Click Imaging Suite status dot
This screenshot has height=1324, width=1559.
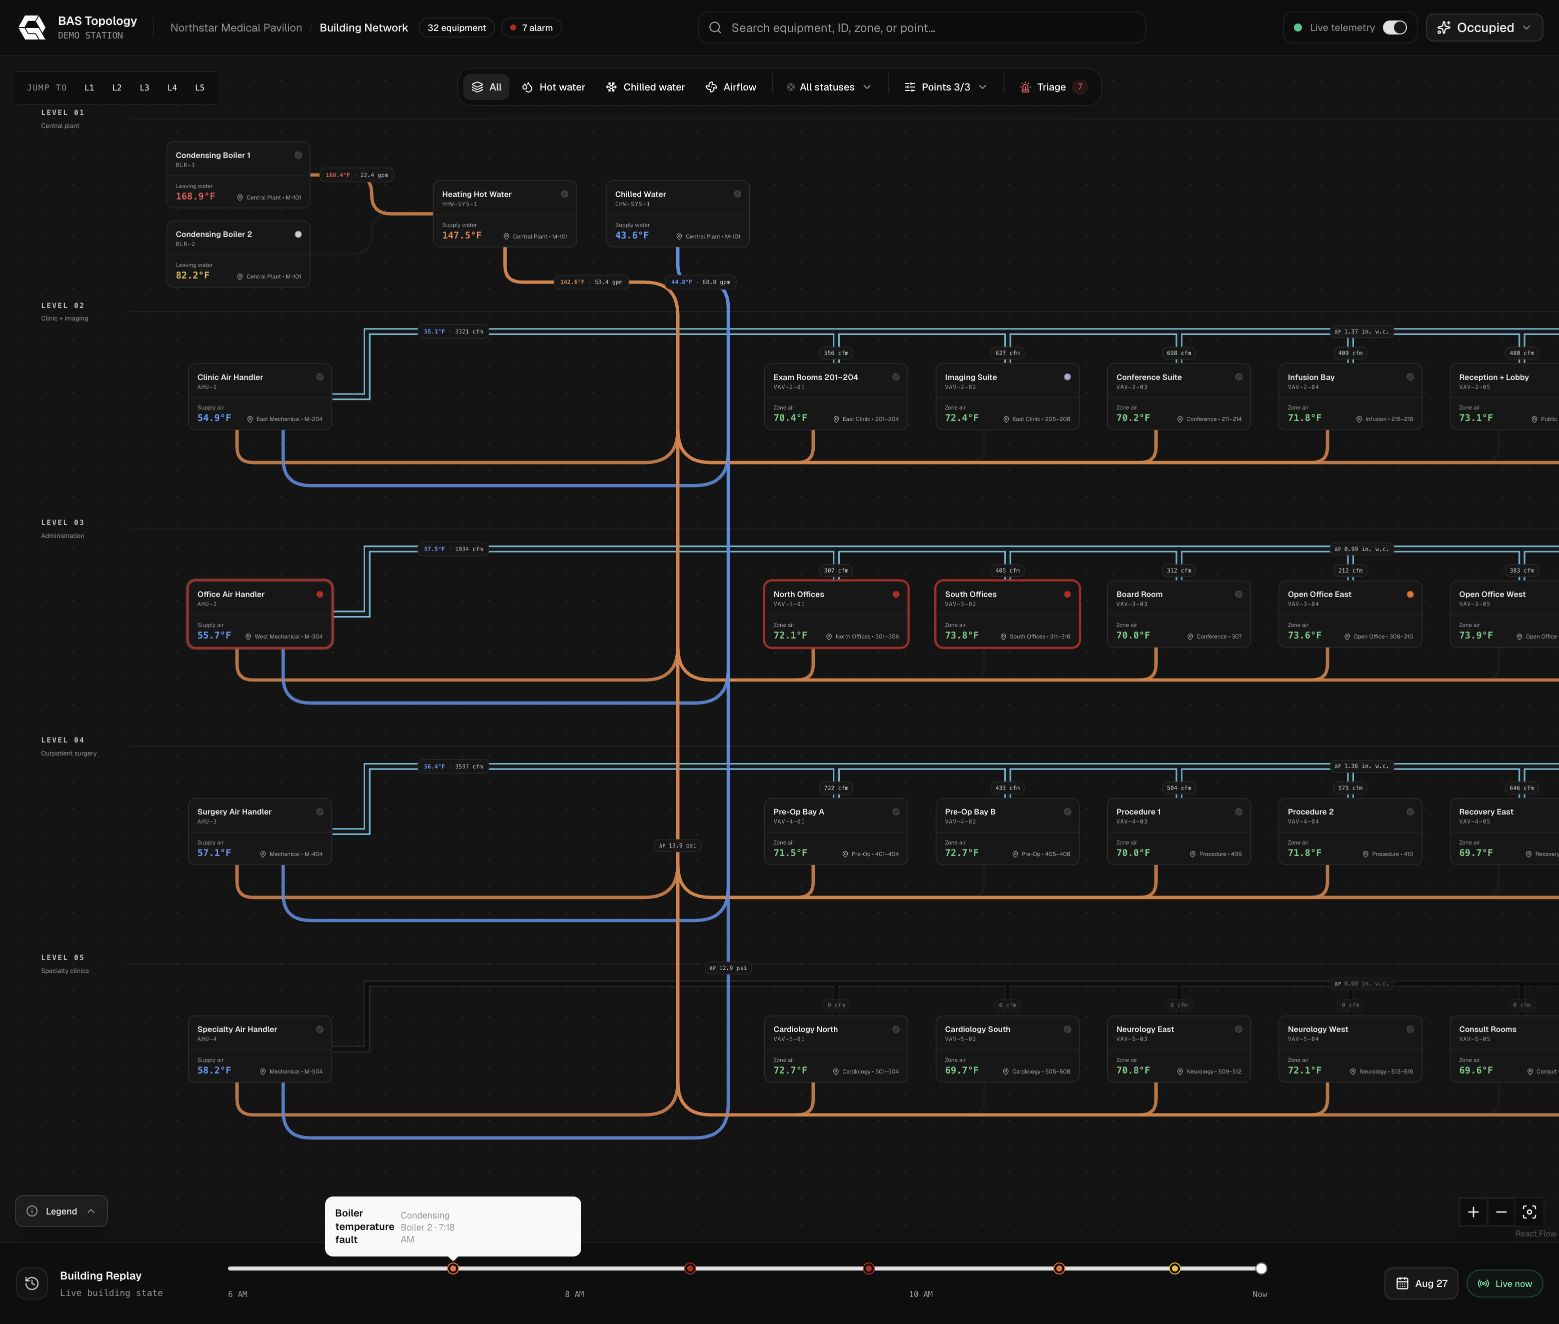coord(1067,377)
